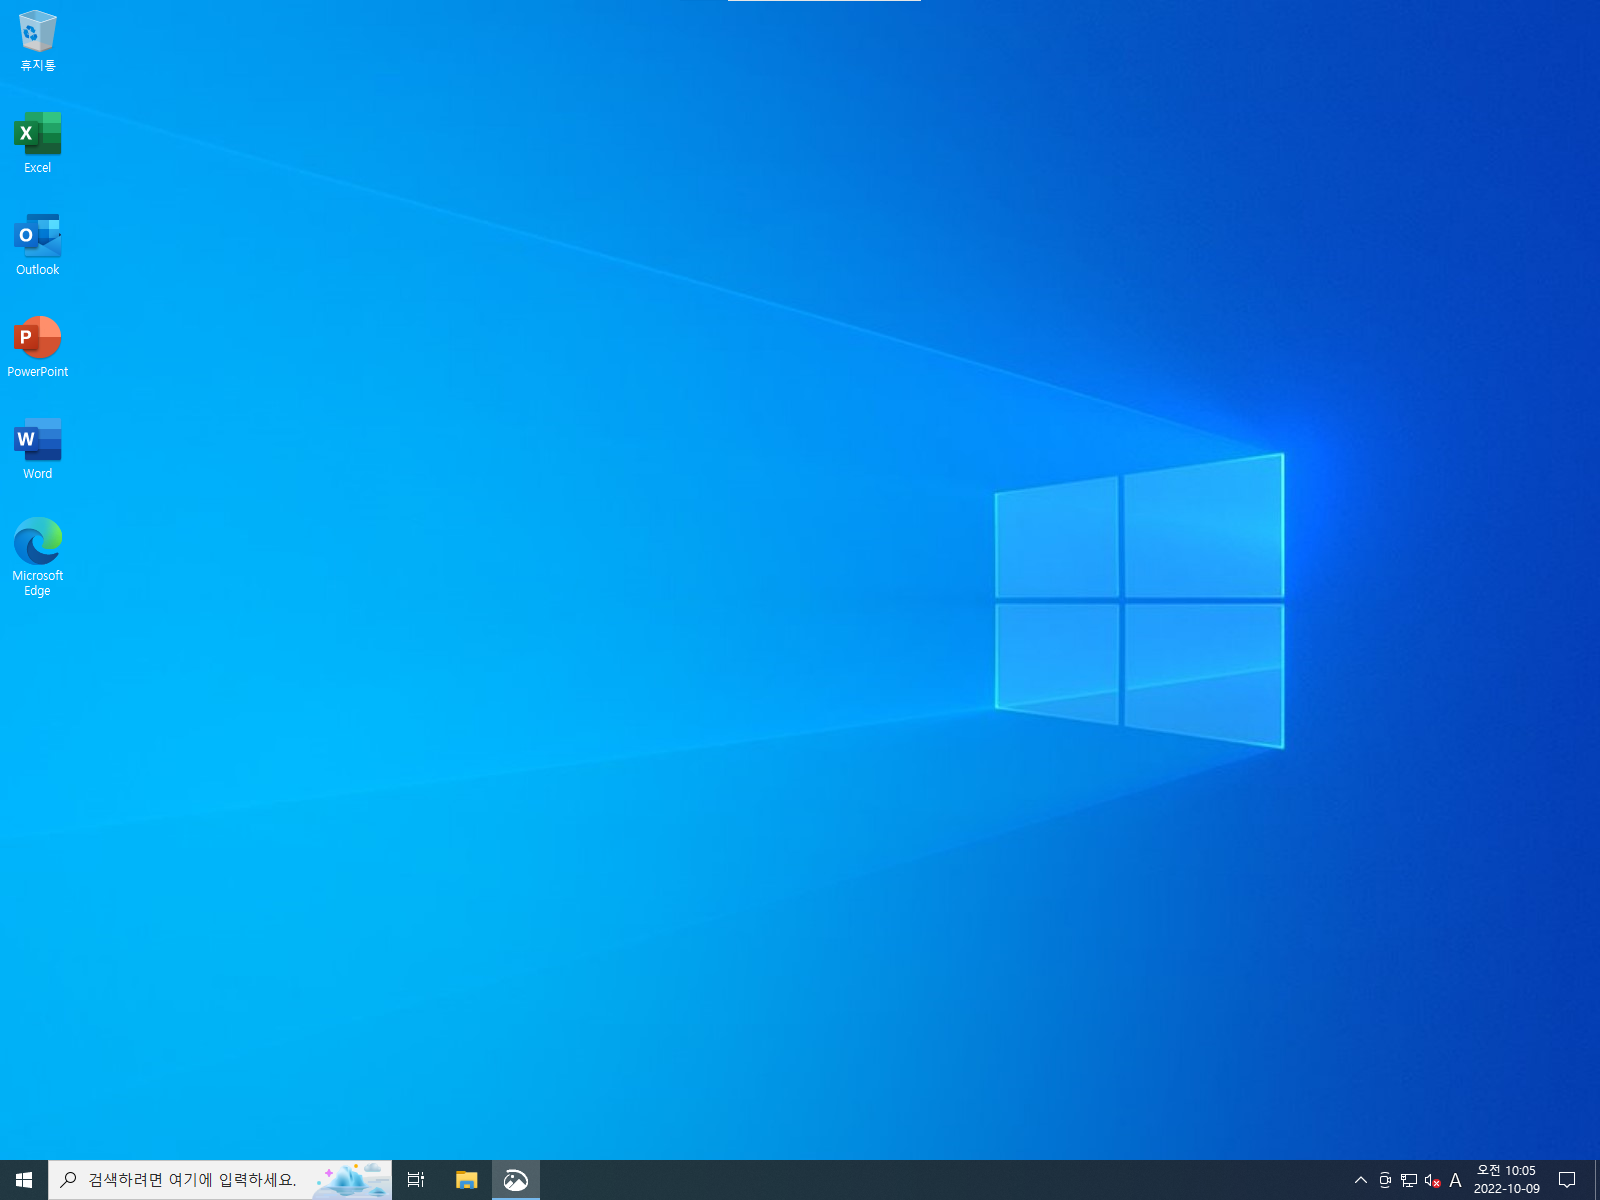
Task: Open the muted volume control
Action: tap(1432, 1180)
